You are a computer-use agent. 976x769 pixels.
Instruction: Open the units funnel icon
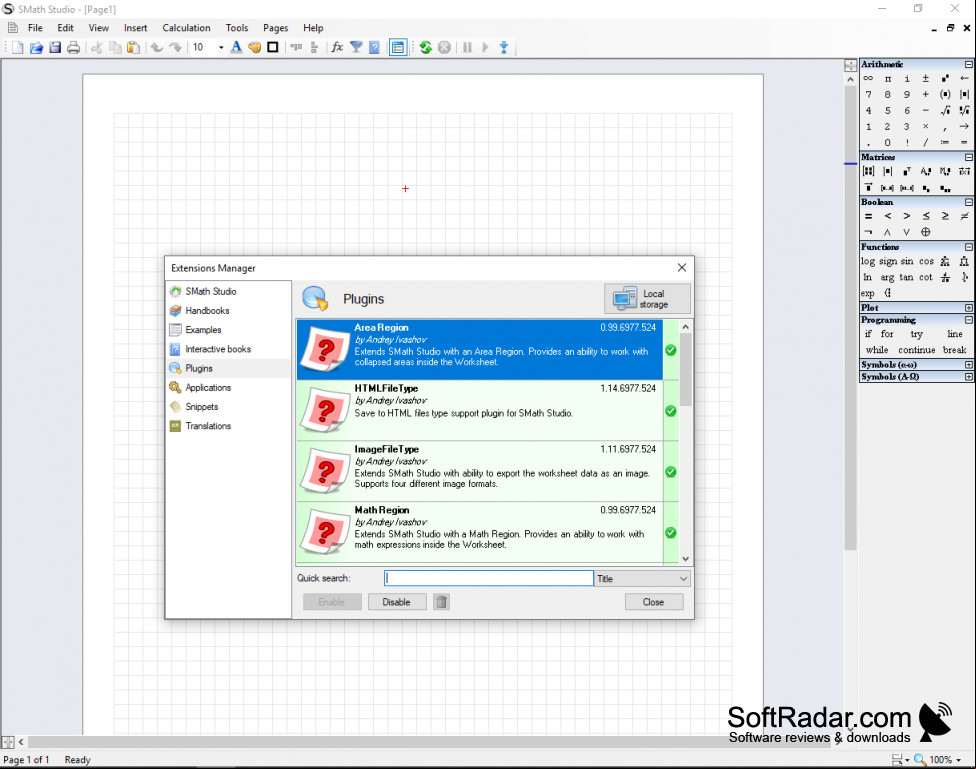pos(356,47)
